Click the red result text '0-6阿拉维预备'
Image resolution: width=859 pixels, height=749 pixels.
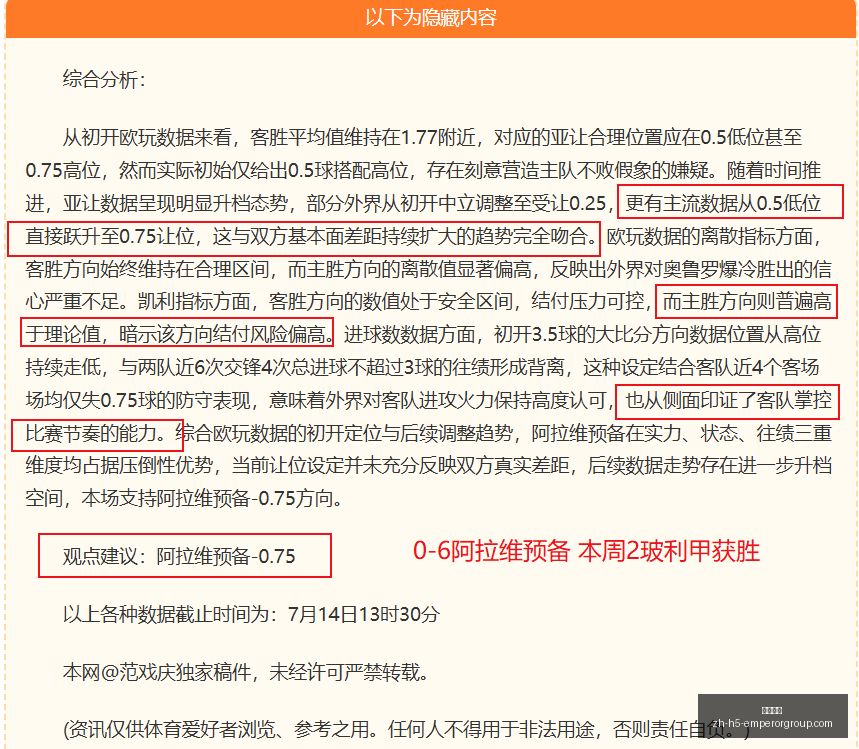coord(491,551)
